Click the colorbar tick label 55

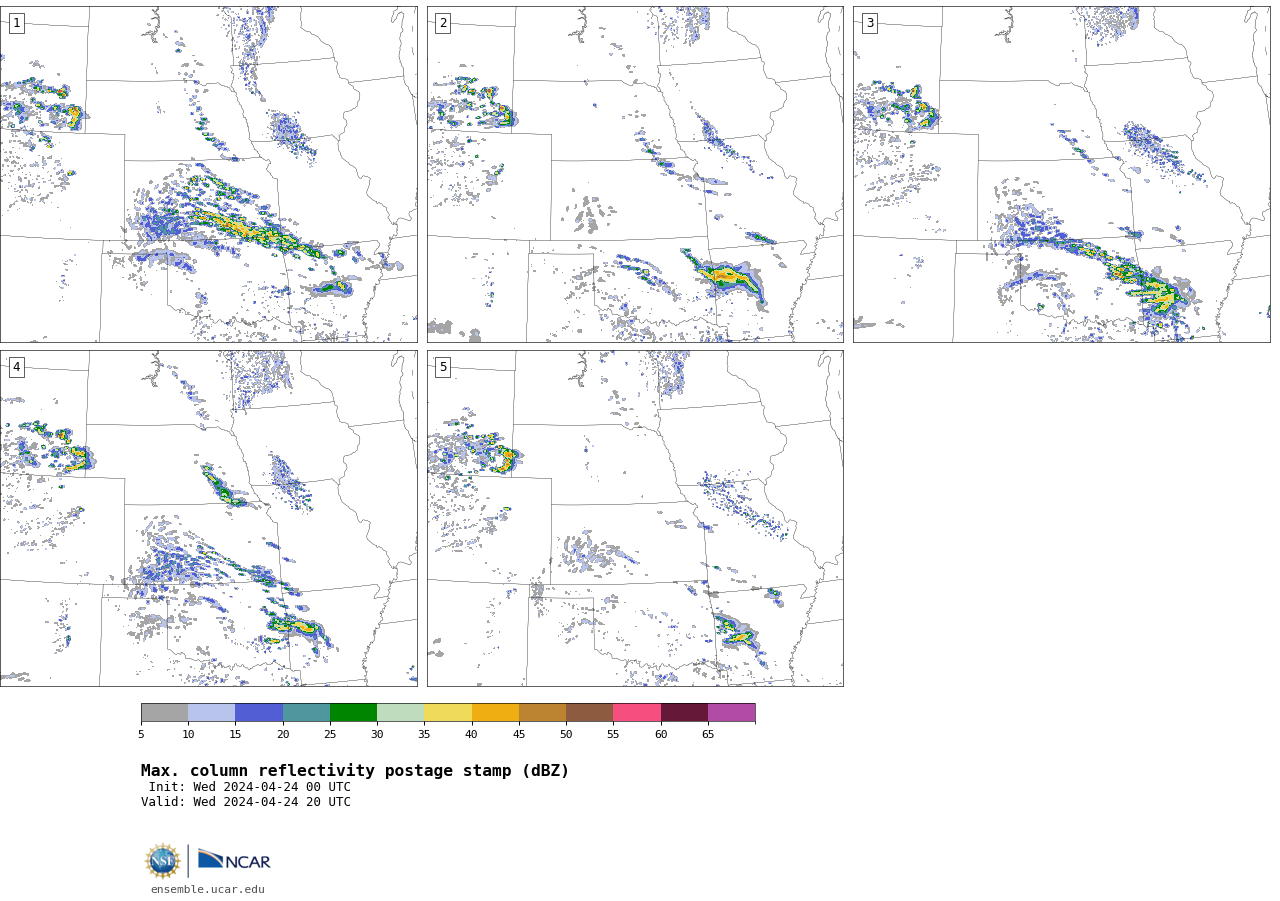point(613,735)
